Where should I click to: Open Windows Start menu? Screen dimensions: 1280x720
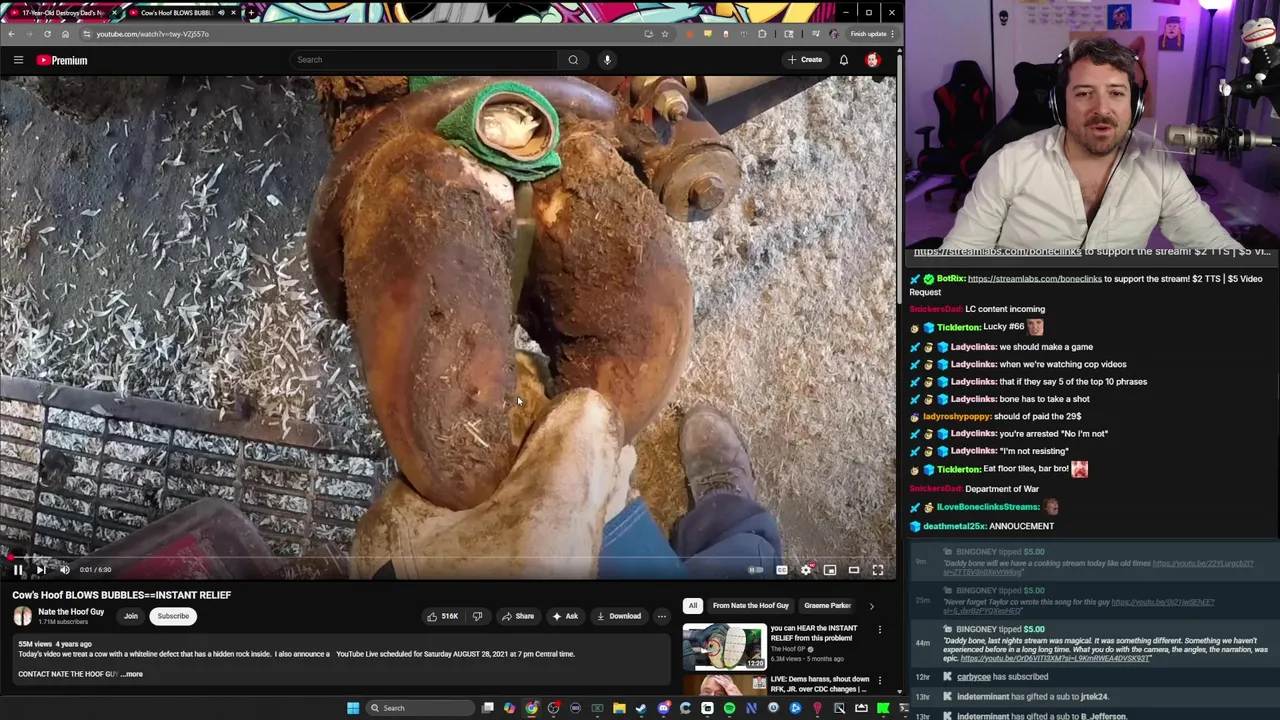pyautogui.click(x=352, y=708)
